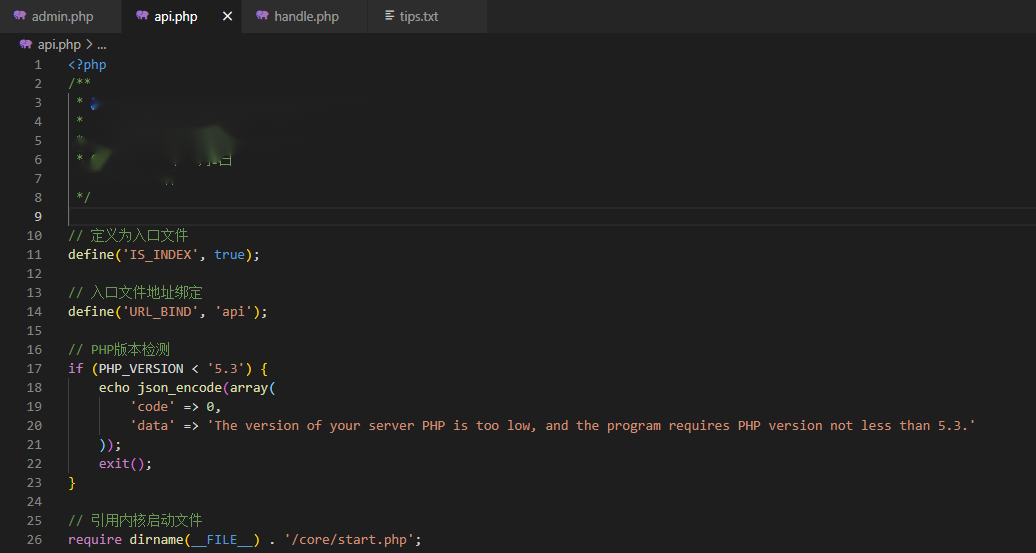This screenshot has height=553, width=1036.
Task: Click the require keyword on line 26
Action: (95, 540)
